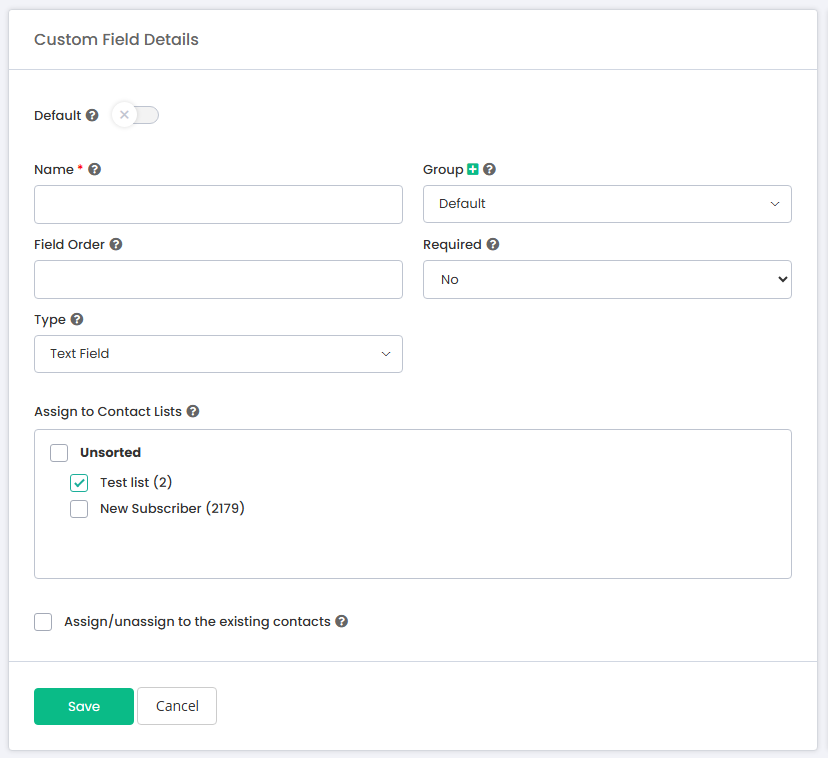Enable Assign/unassign to the existing contacts checkbox

coord(43,622)
